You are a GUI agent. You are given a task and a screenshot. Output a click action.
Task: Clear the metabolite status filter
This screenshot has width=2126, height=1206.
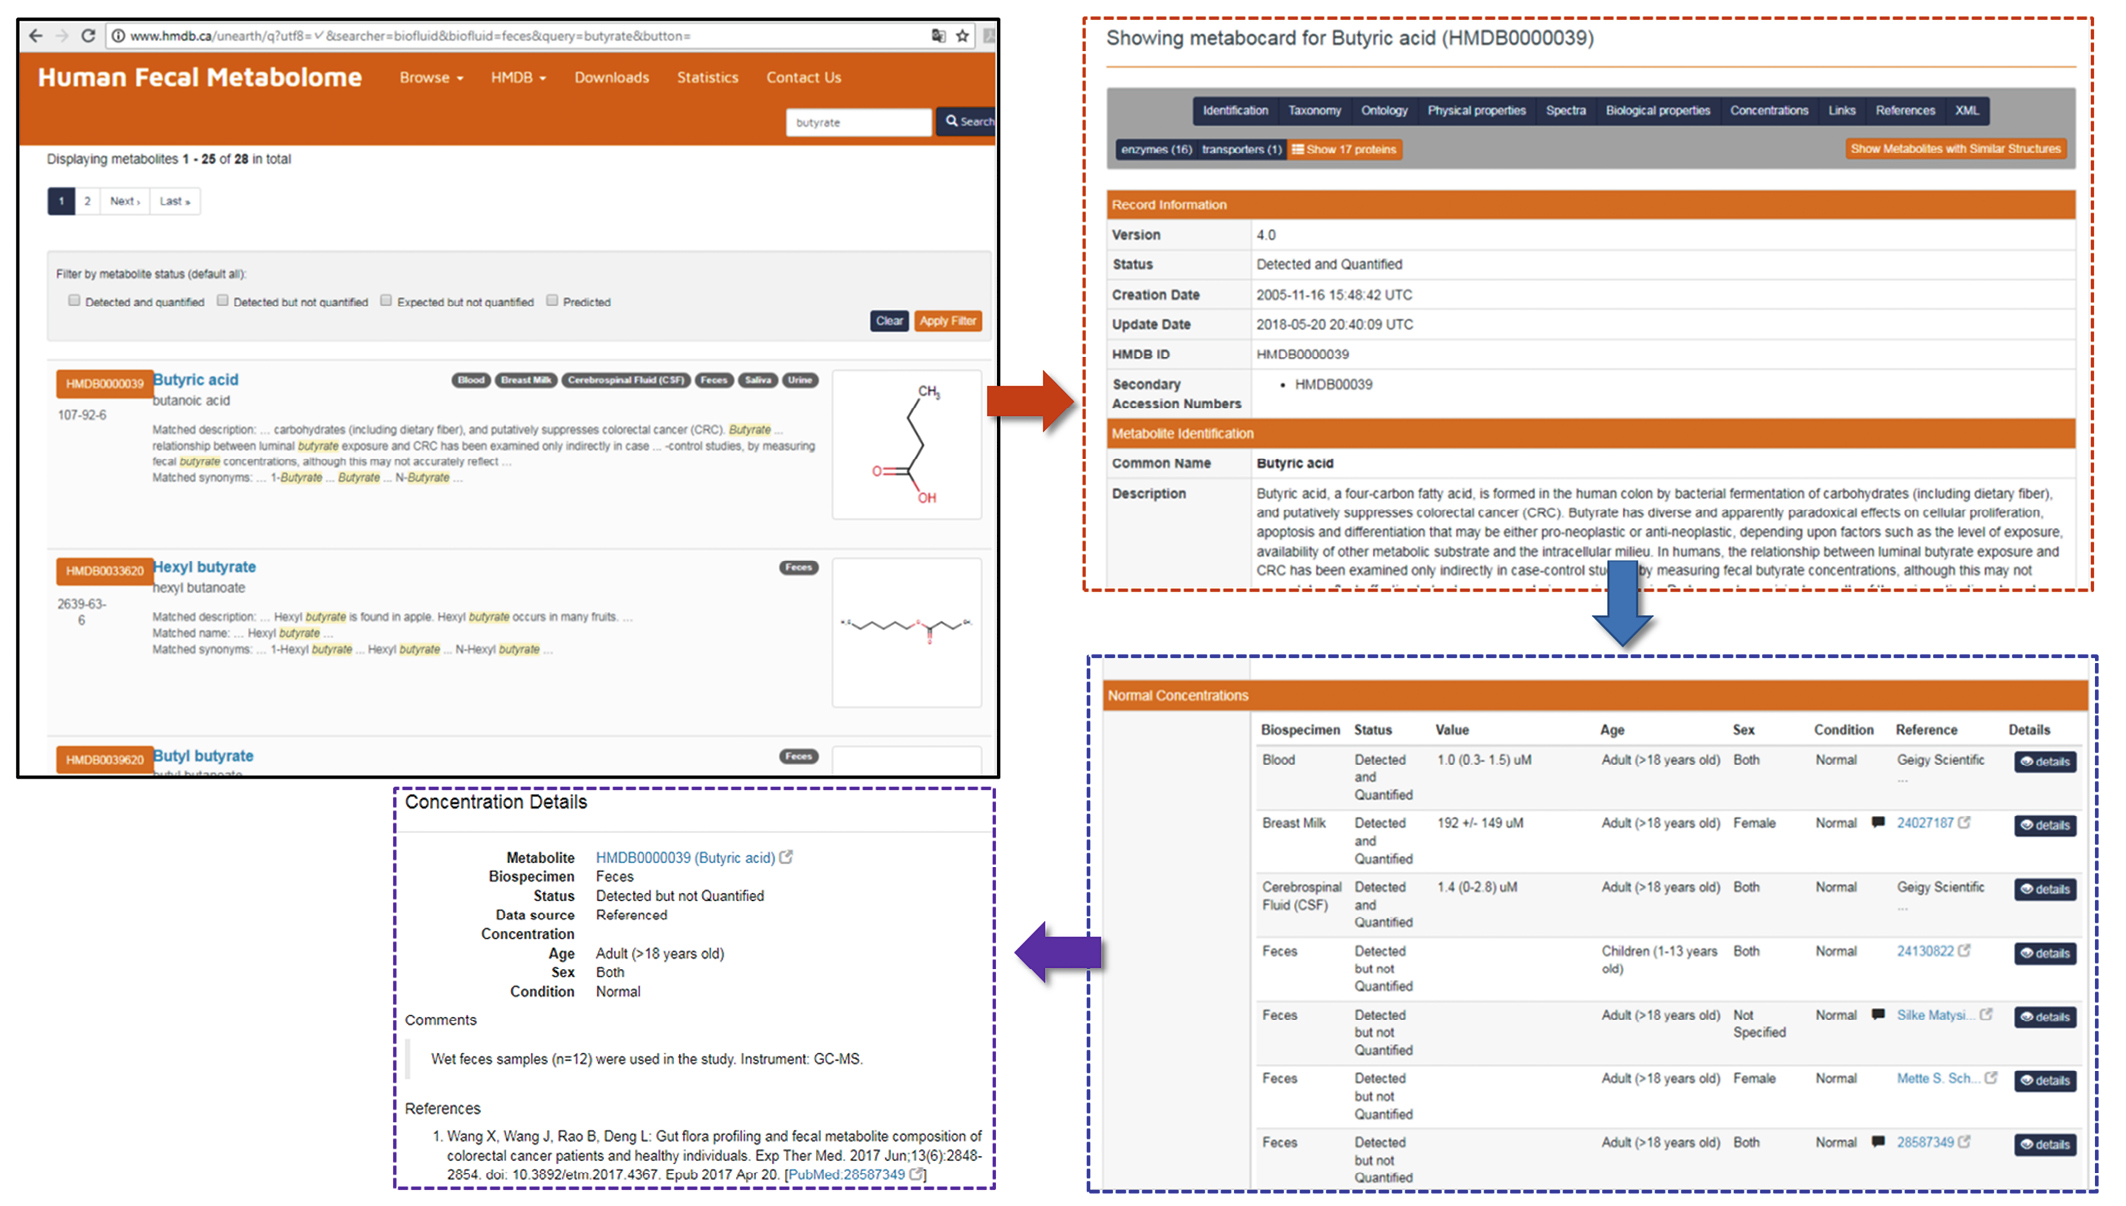pyautogui.click(x=889, y=321)
